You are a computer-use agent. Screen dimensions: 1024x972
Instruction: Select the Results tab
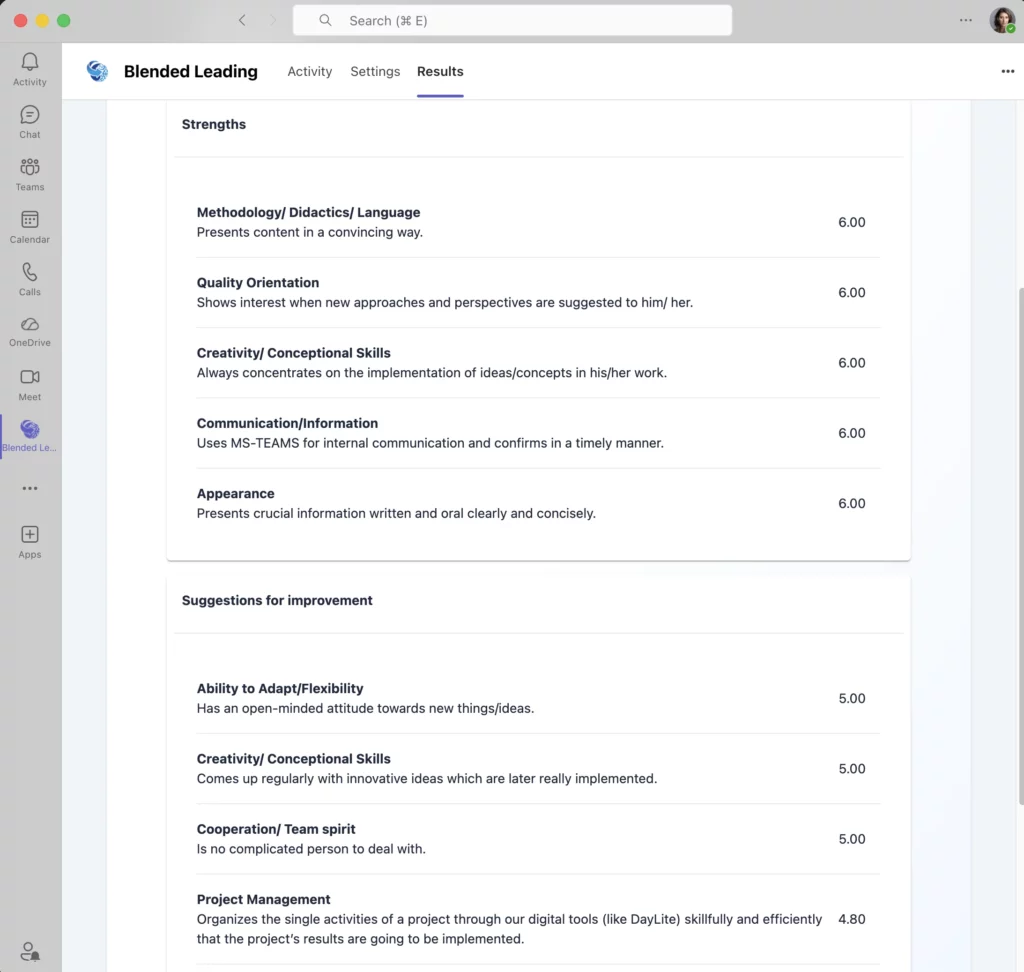point(440,71)
